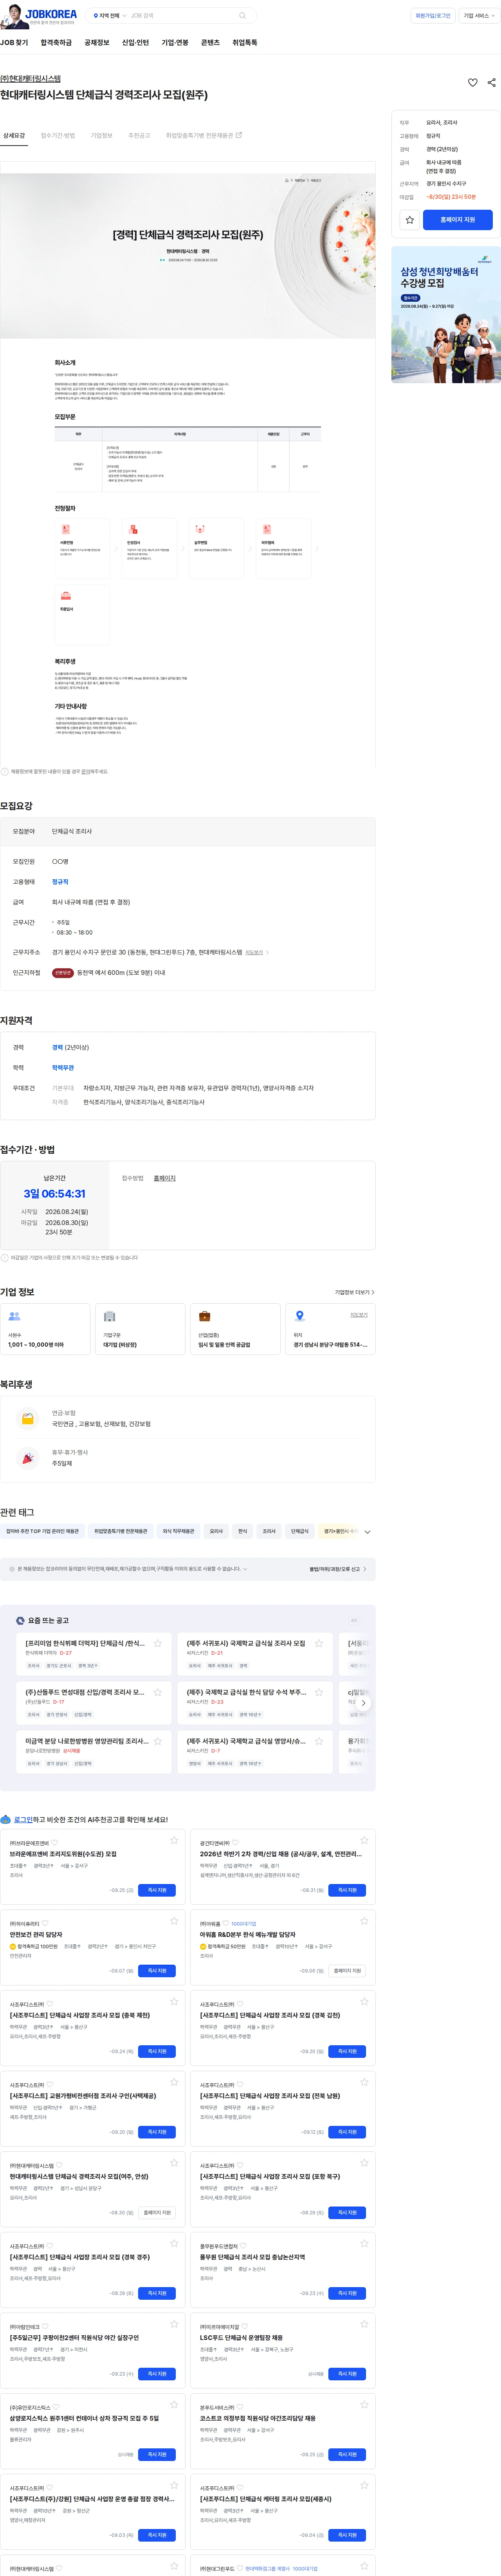Expand the related tags list chevron

368,1532
